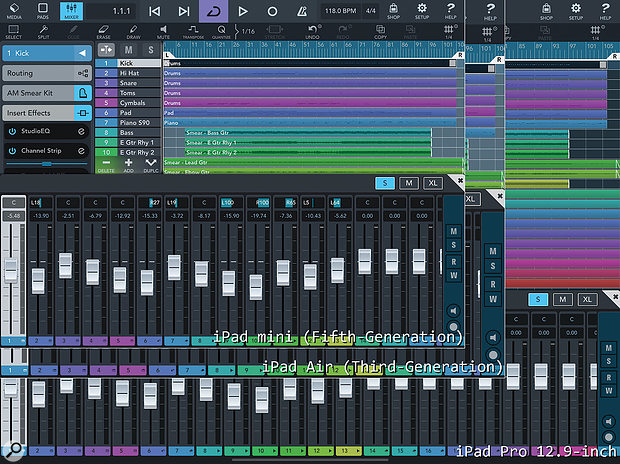This screenshot has width=620, height=464.
Task: Toggle cycle loop mode
Action: [214, 11]
